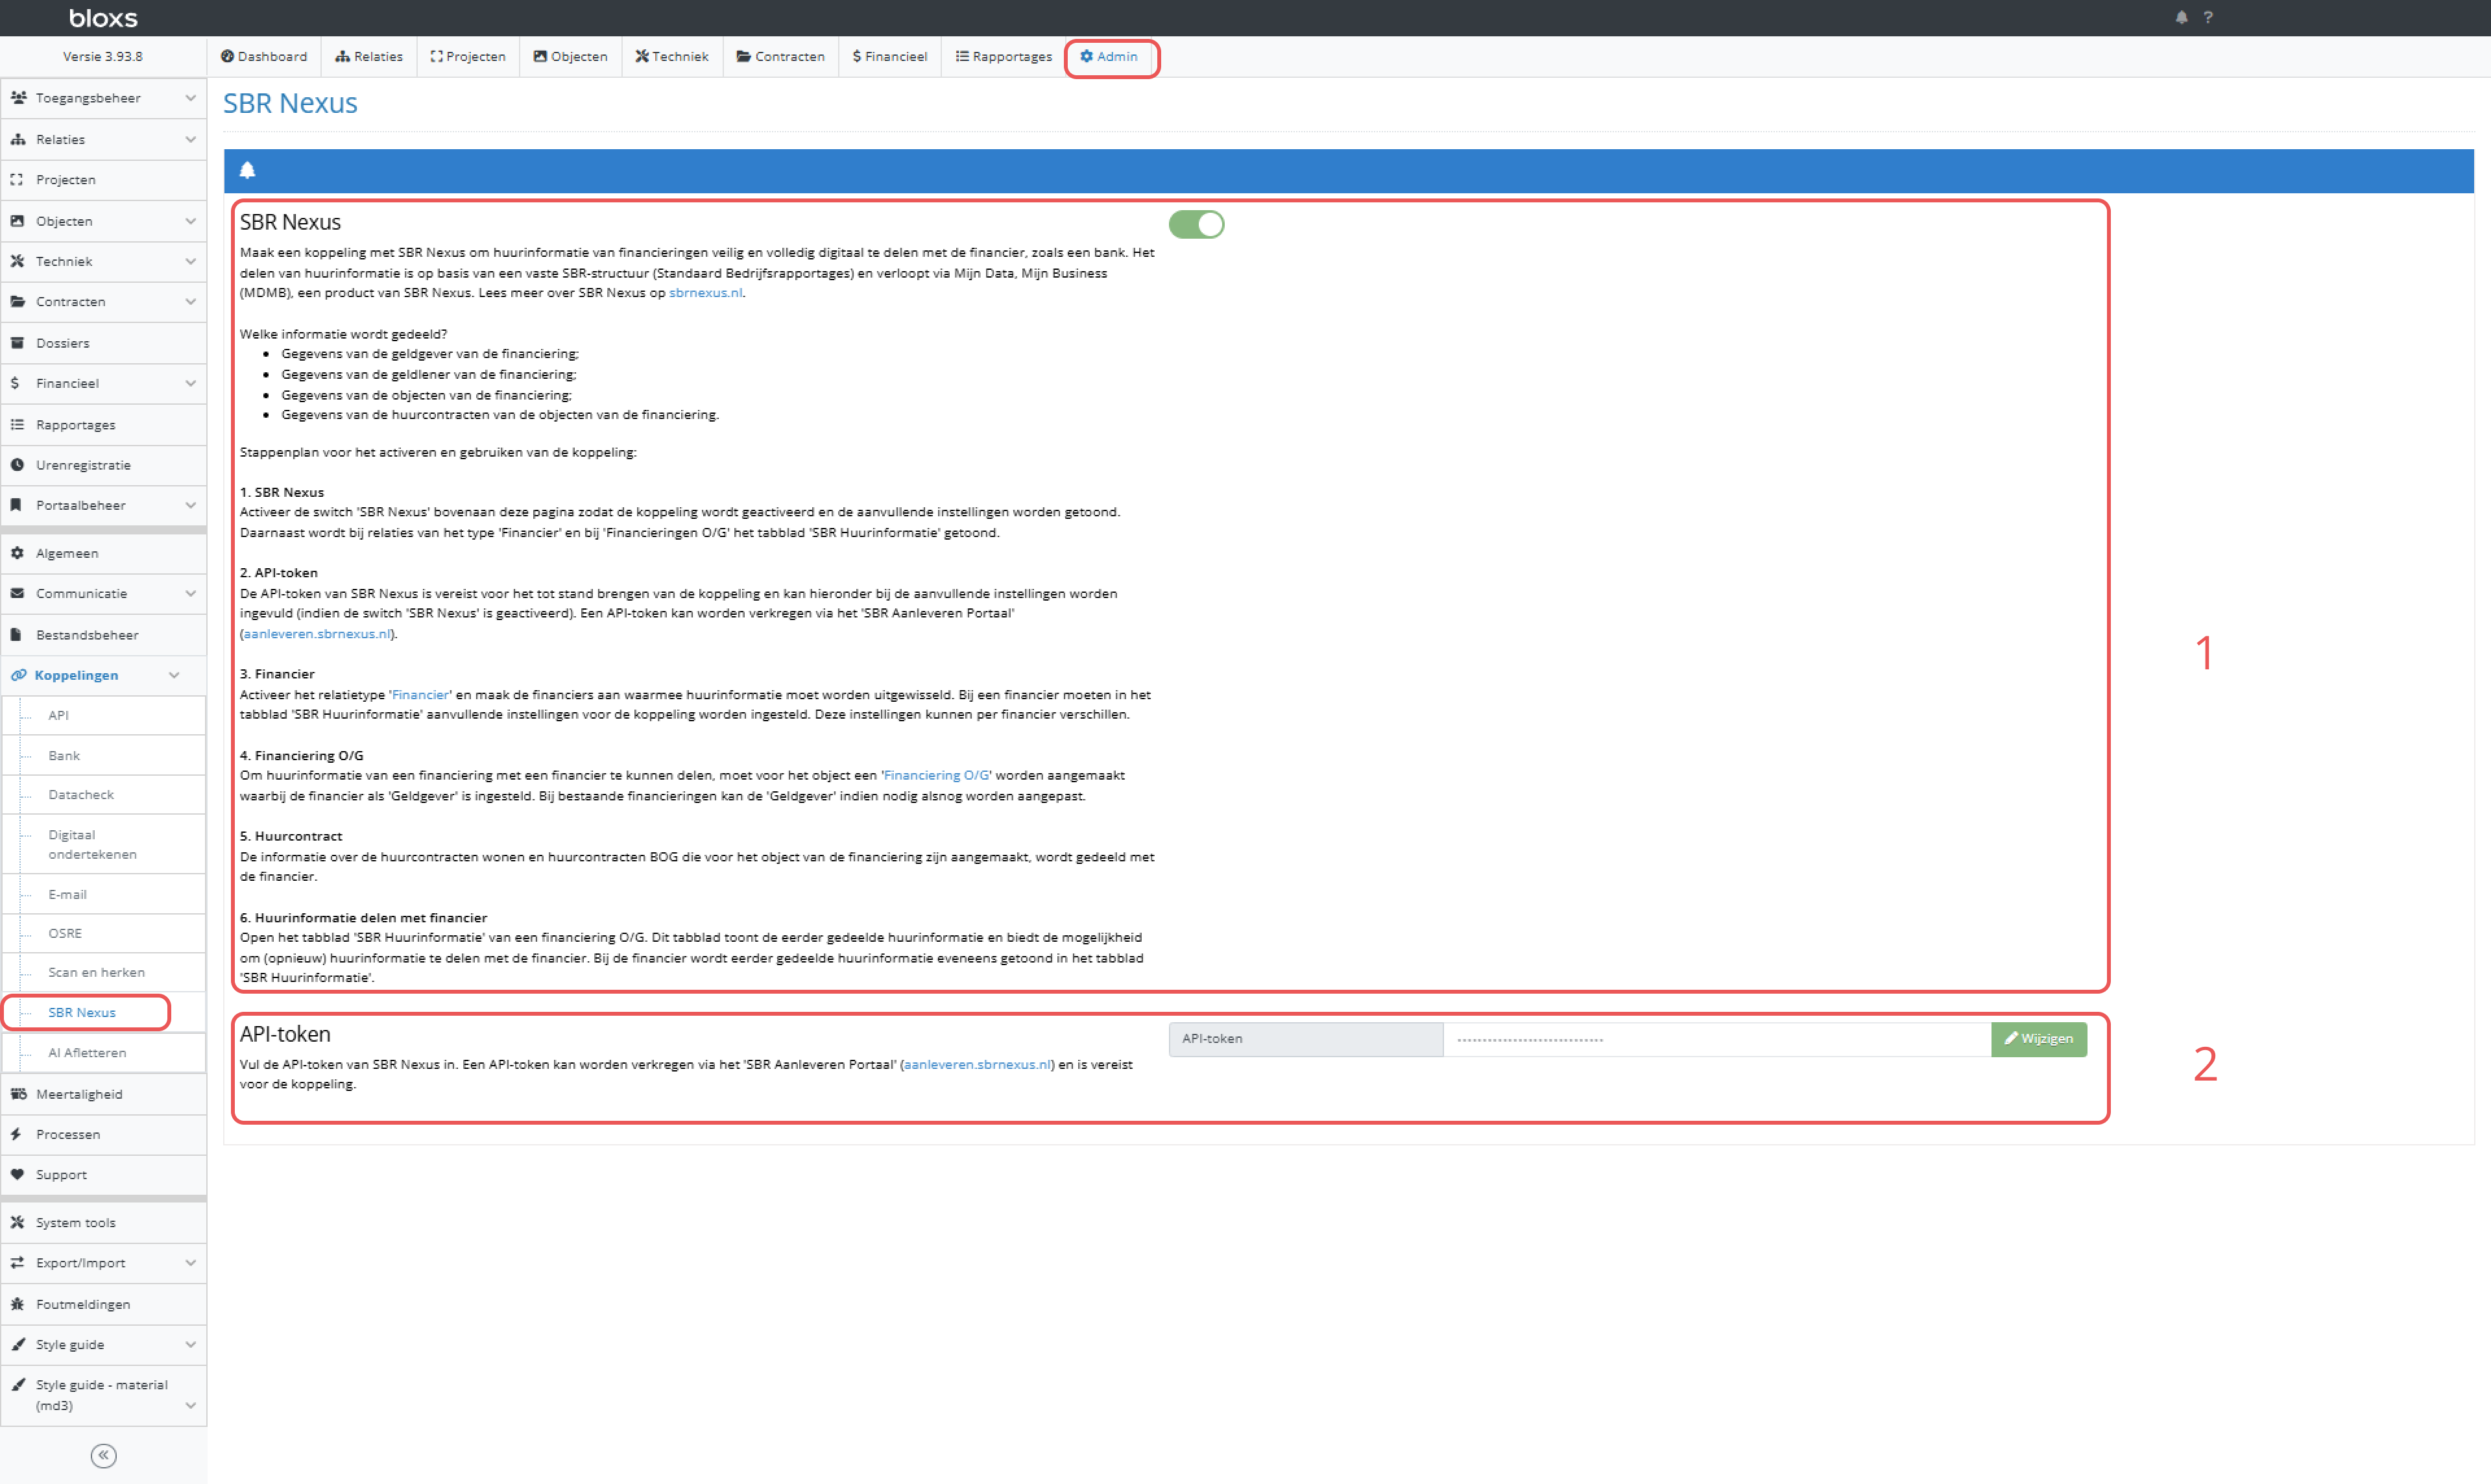Screen dimensions: 2491x1484
Task: Expand the Relaties sidebar chevron
Action: click(190, 139)
